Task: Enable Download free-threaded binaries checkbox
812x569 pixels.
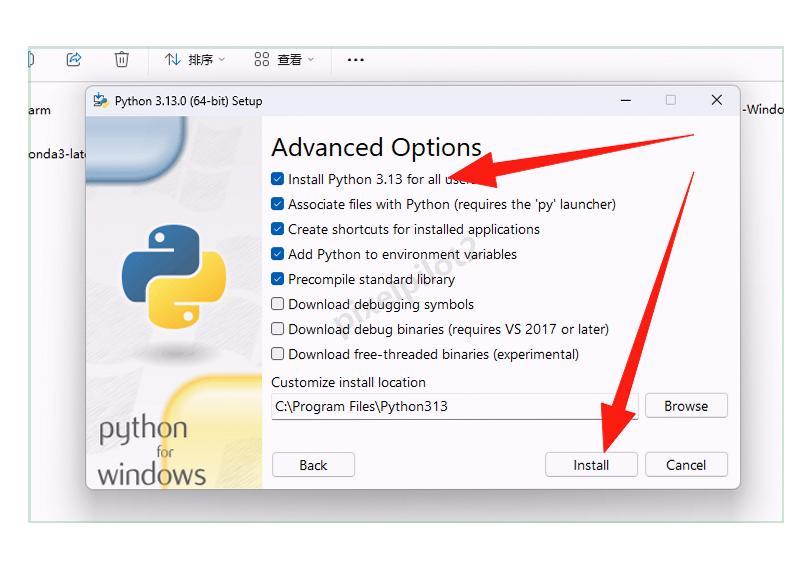Action: (278, 354)
